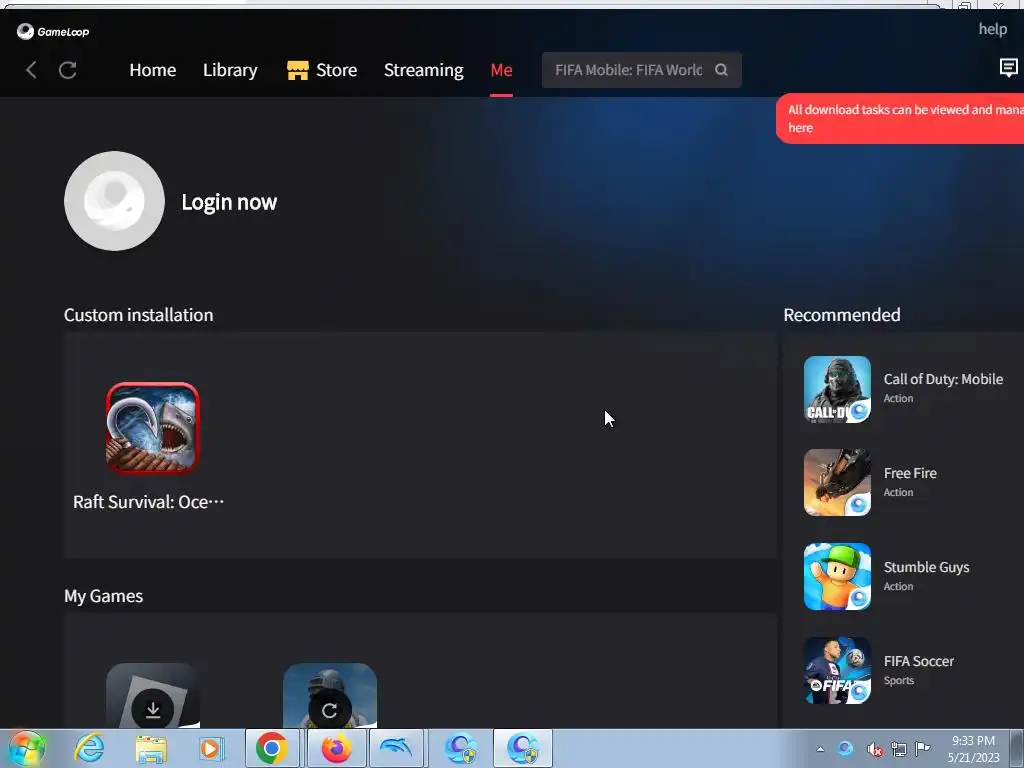Viewport: 1024px width, 768px height.
Task: Click the magnifier search icon
Action: click(x=721, y=70)
